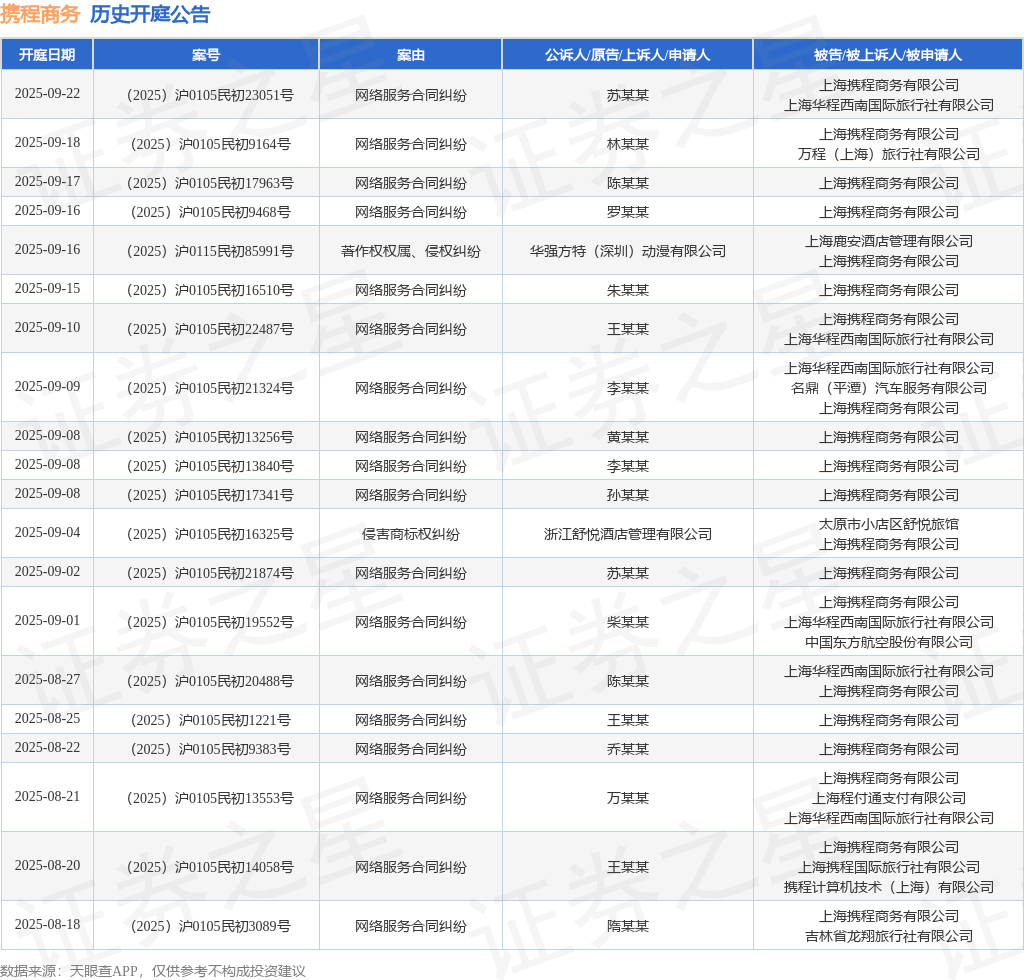Select case number 沪0105民初13840号
Image resolution: width=1024 pixels, height=980 pixels.
point(210,466)
